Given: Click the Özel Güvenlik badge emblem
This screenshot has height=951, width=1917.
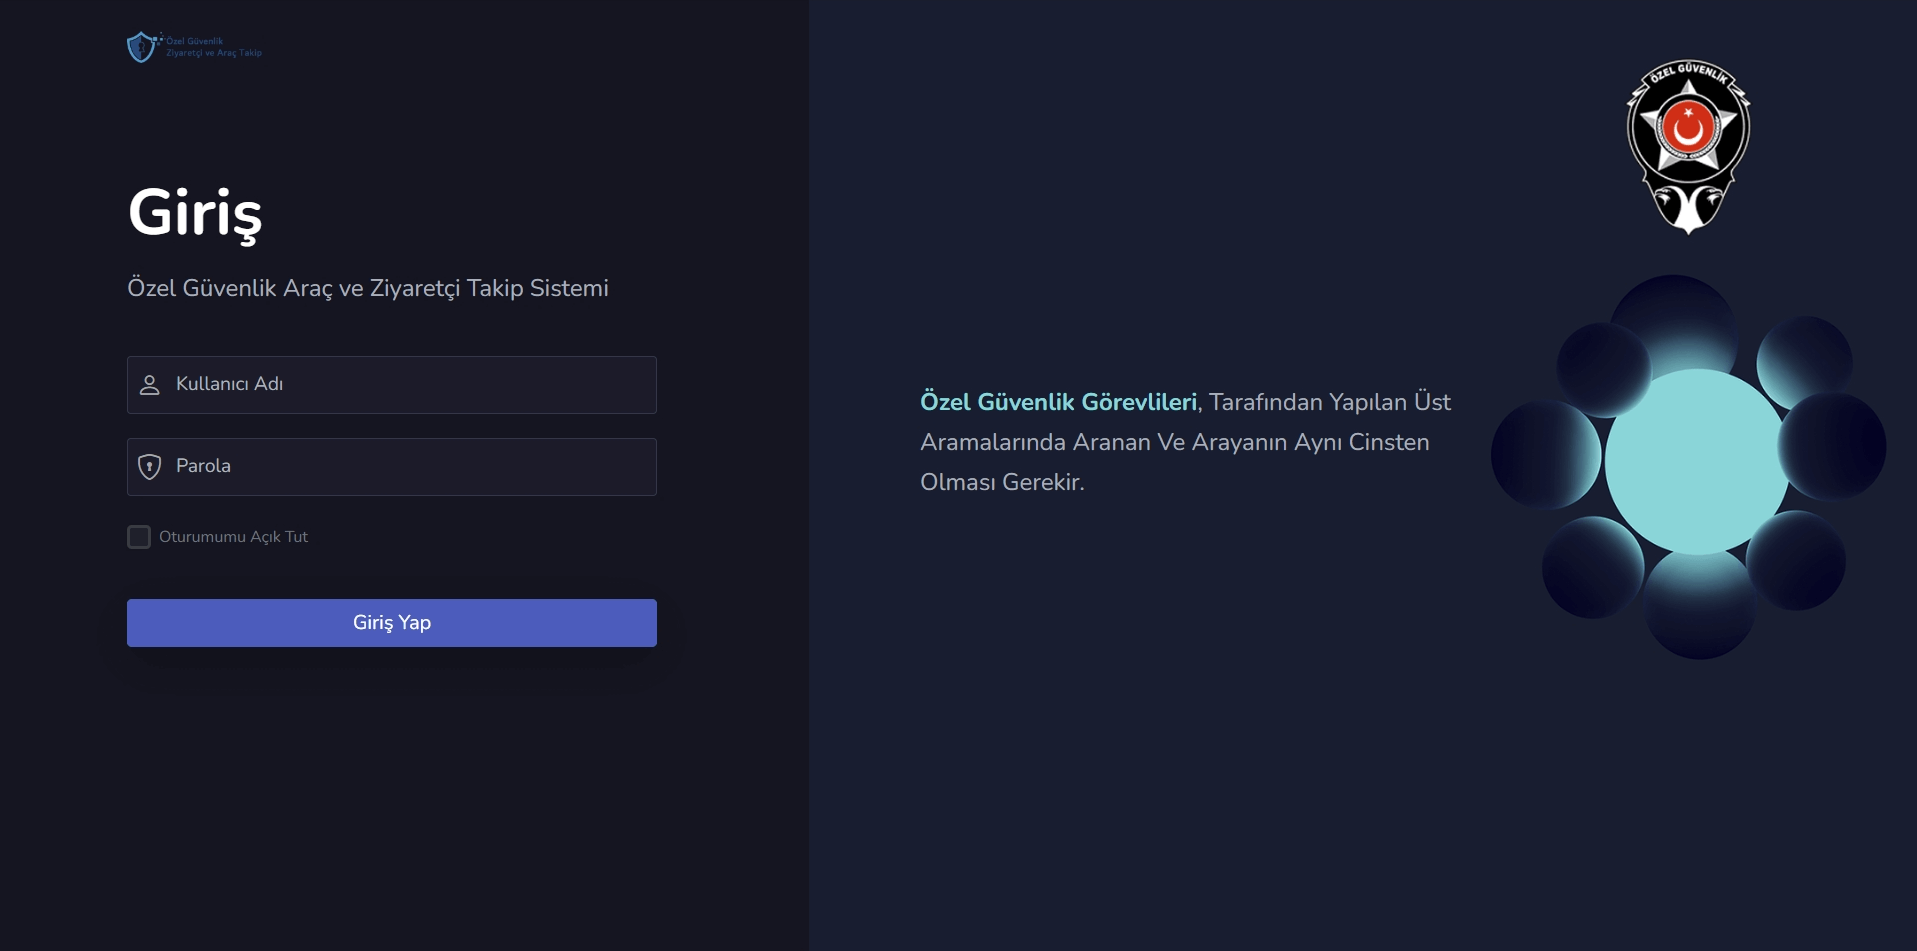Looking at the screenshot, I should point(1688,146).
